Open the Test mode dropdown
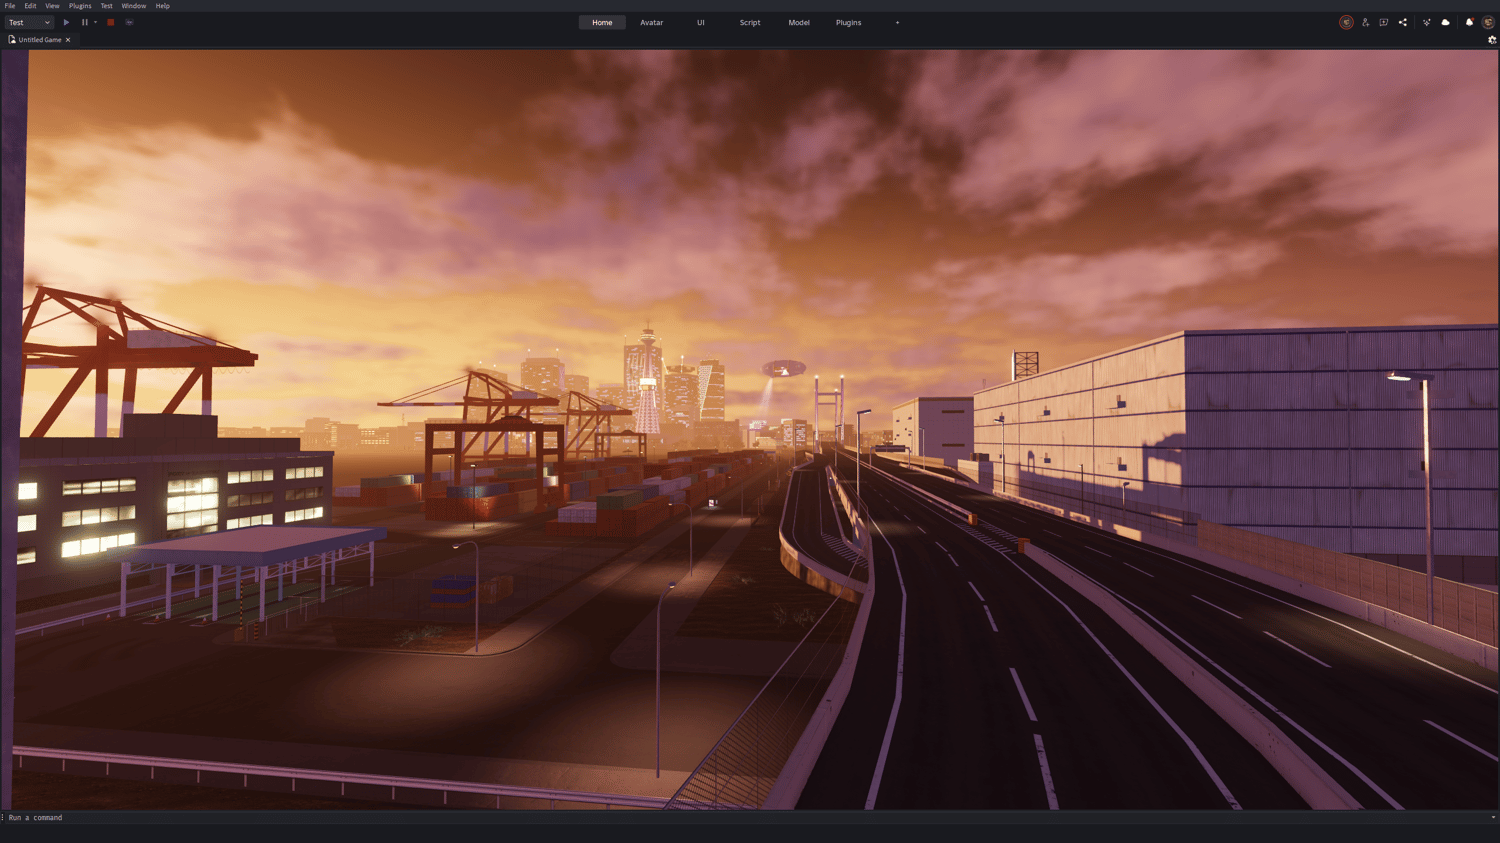This screenshot has height=843, width=1500. point(29,22)
